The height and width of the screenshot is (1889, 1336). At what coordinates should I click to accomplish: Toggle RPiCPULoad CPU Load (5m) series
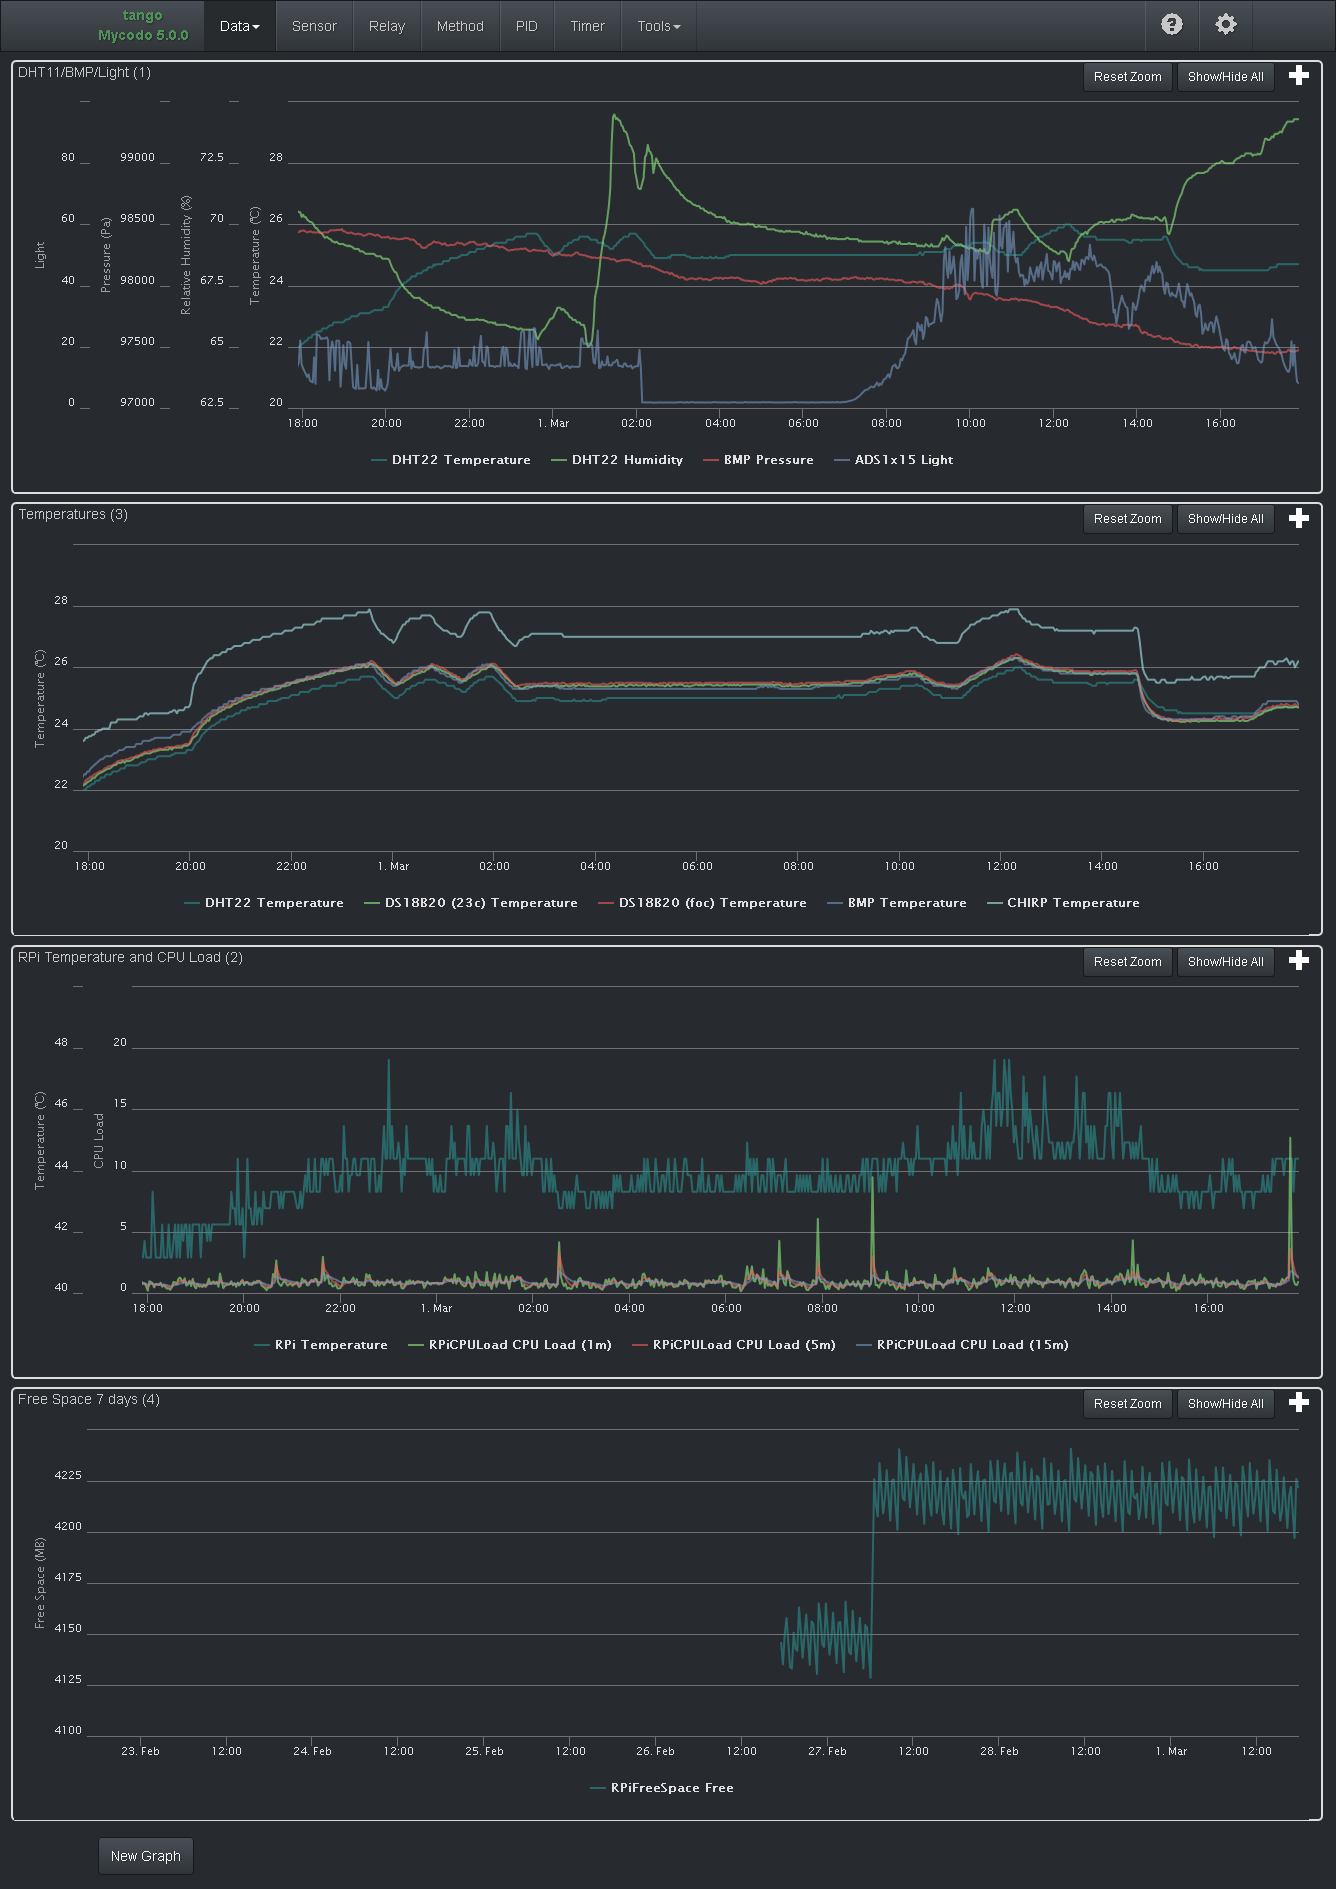click(x=734, y=1345)
